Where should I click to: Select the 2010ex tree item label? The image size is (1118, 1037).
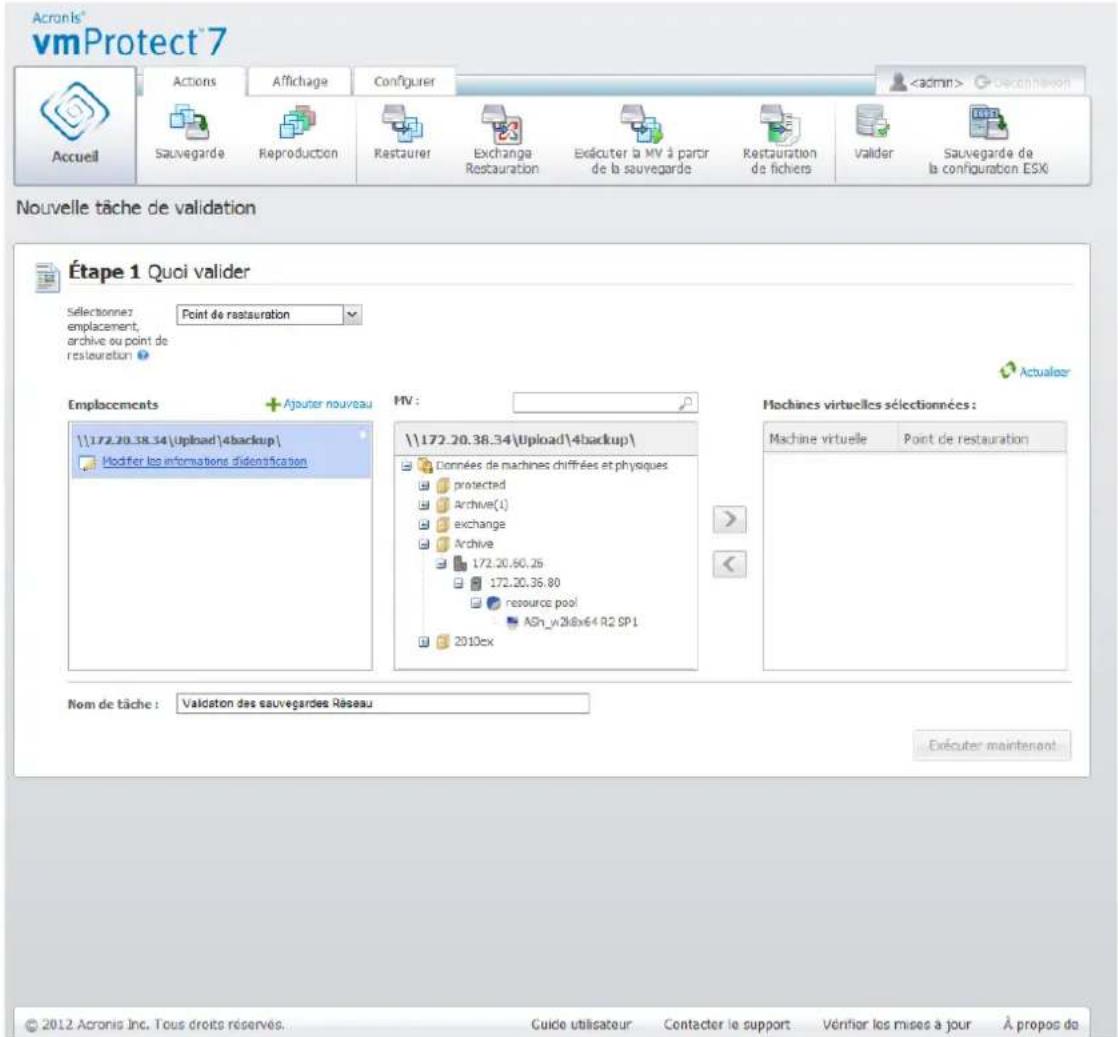tap(473, 642)
